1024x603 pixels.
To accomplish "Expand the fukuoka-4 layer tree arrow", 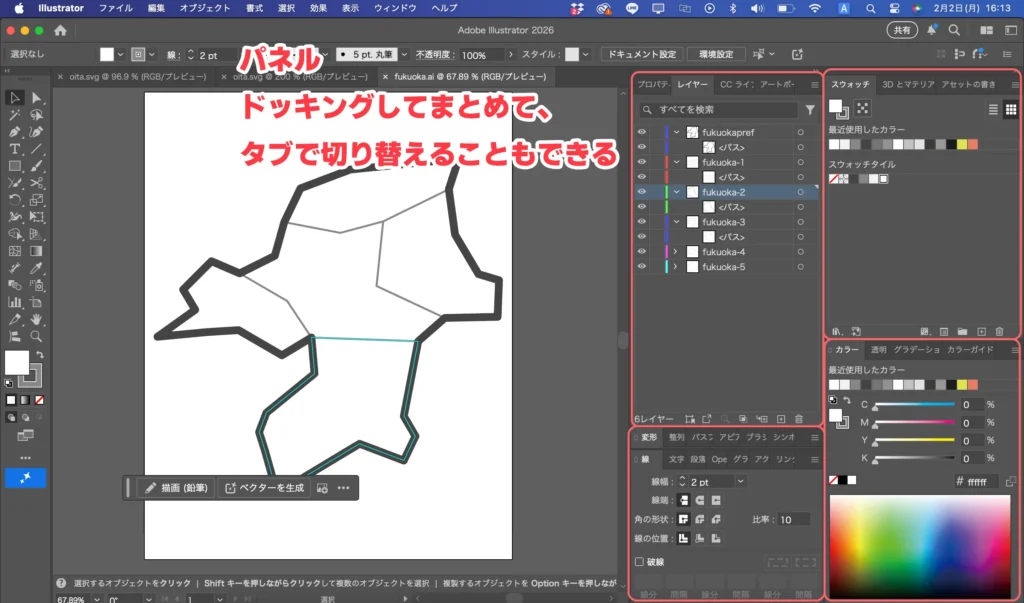I will pos(674,252).
